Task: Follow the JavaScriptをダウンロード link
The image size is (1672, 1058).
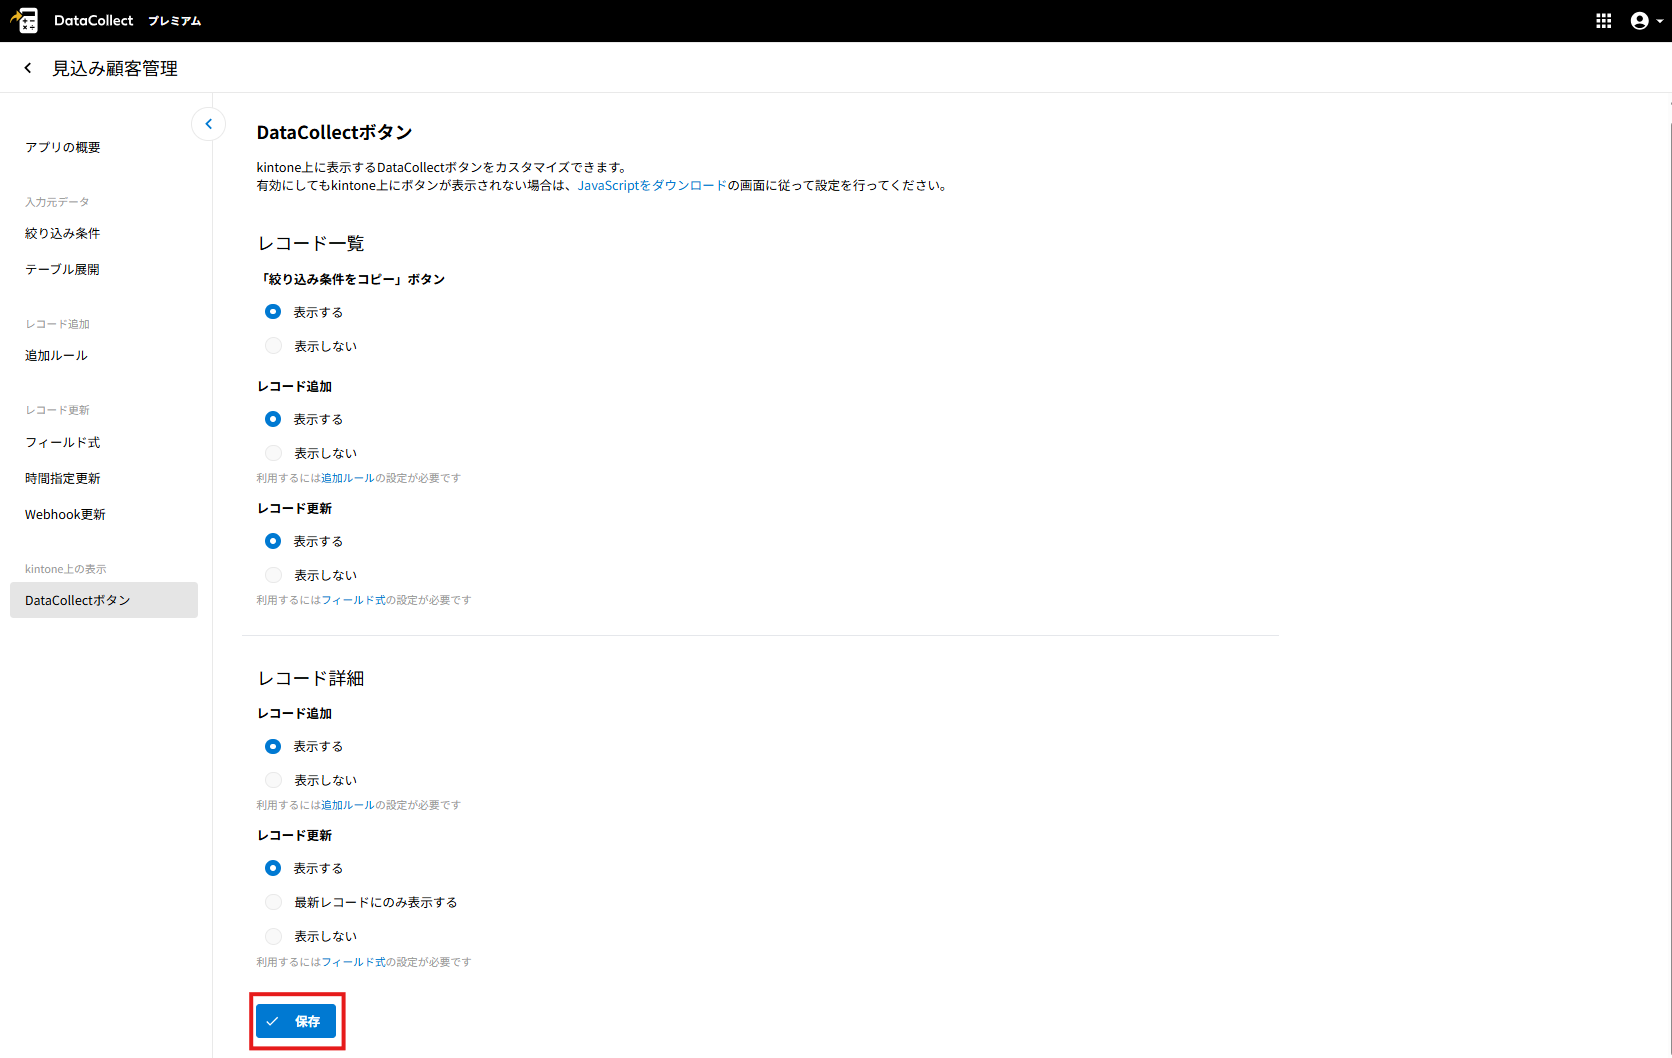Action: [x=652, y=185]
